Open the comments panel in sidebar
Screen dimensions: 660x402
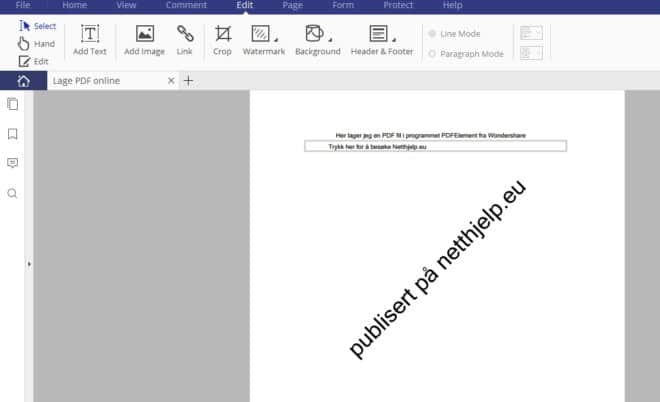[x=13, y=163]
